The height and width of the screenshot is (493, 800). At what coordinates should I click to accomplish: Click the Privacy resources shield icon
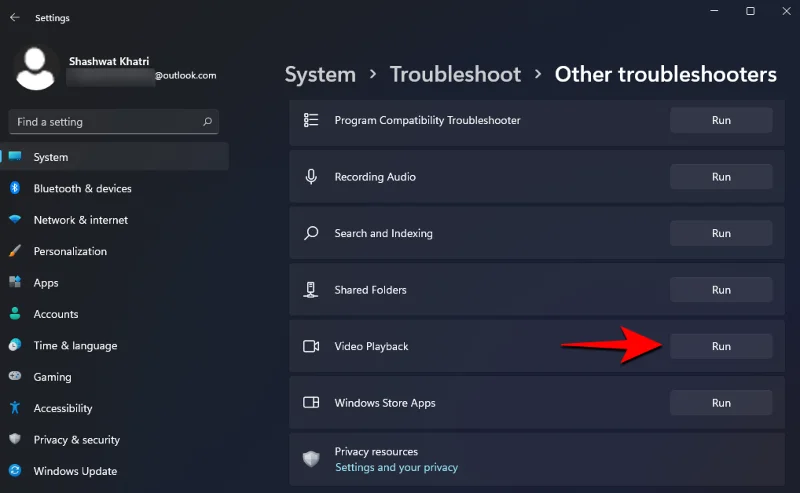point(311,459)
